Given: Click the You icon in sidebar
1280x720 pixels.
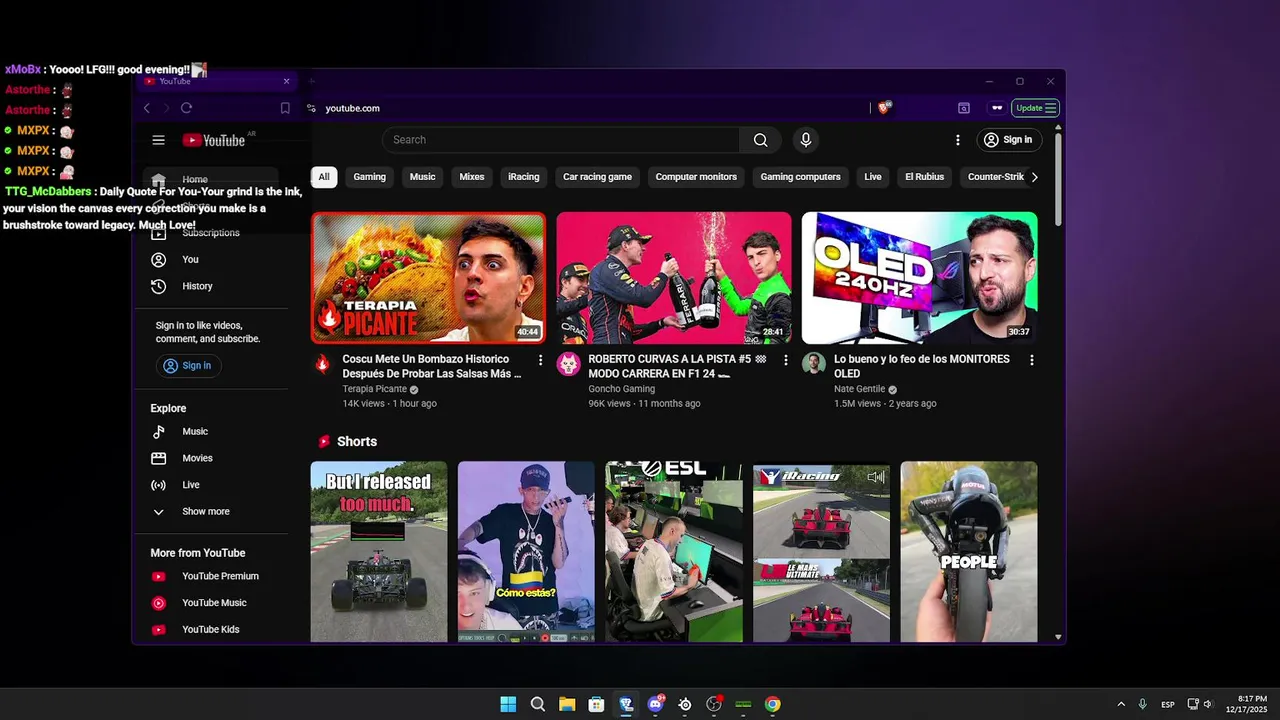Looking at the screenshot, I should (x=158, y=260).
